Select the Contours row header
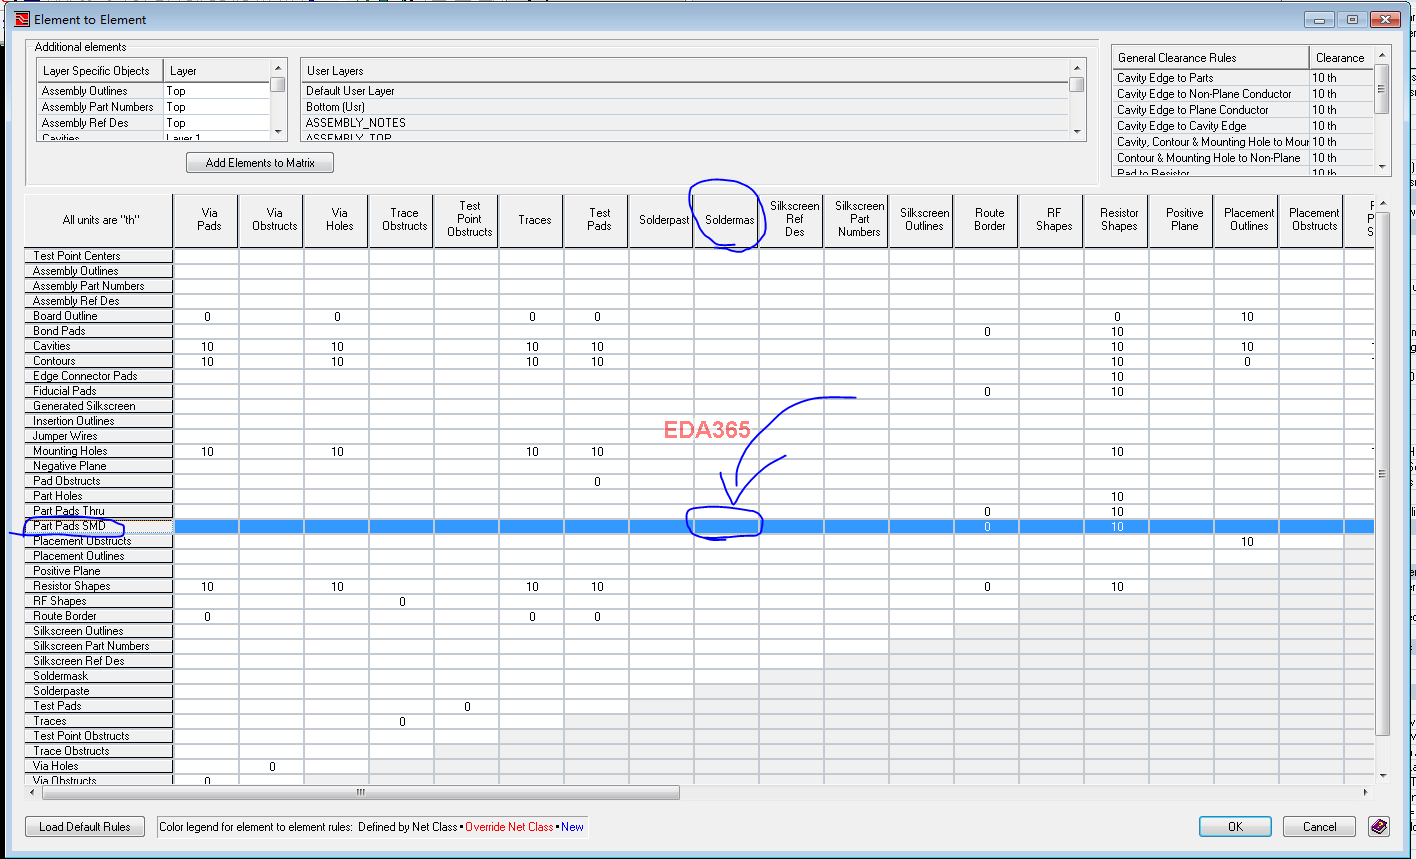 (x=99, y=361)
